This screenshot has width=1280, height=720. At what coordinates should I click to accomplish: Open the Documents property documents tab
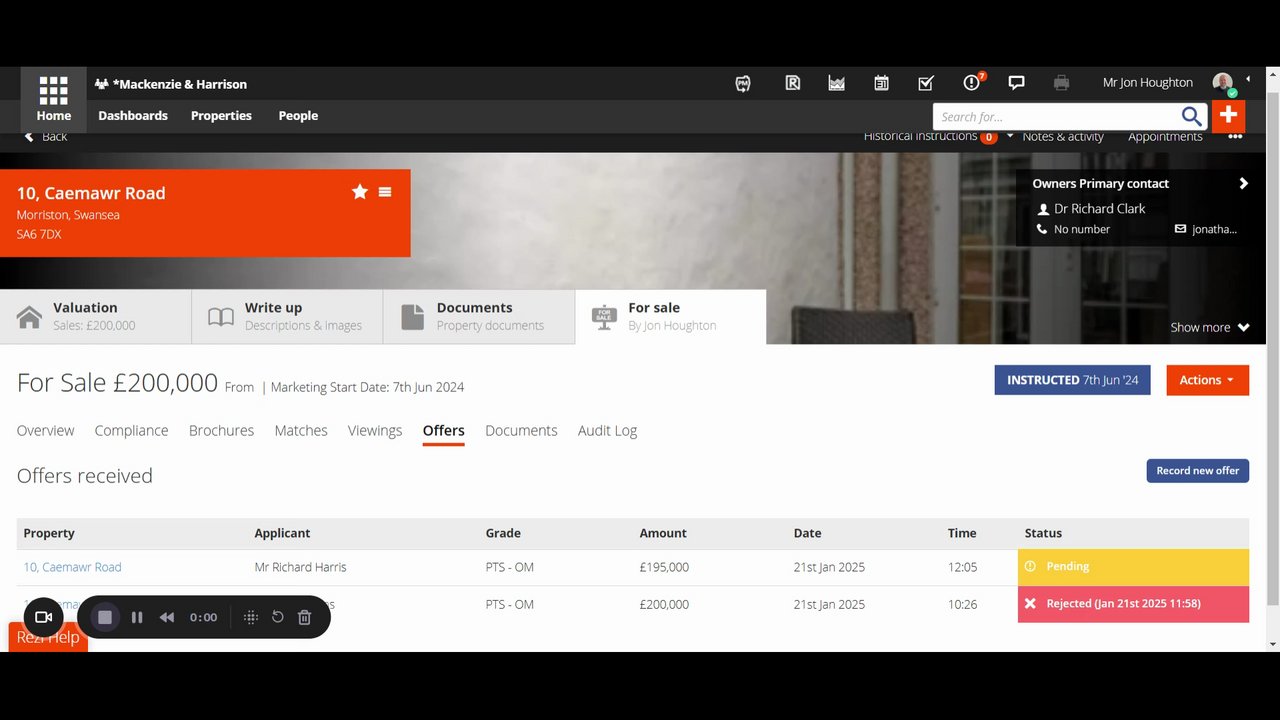(479, 317)
